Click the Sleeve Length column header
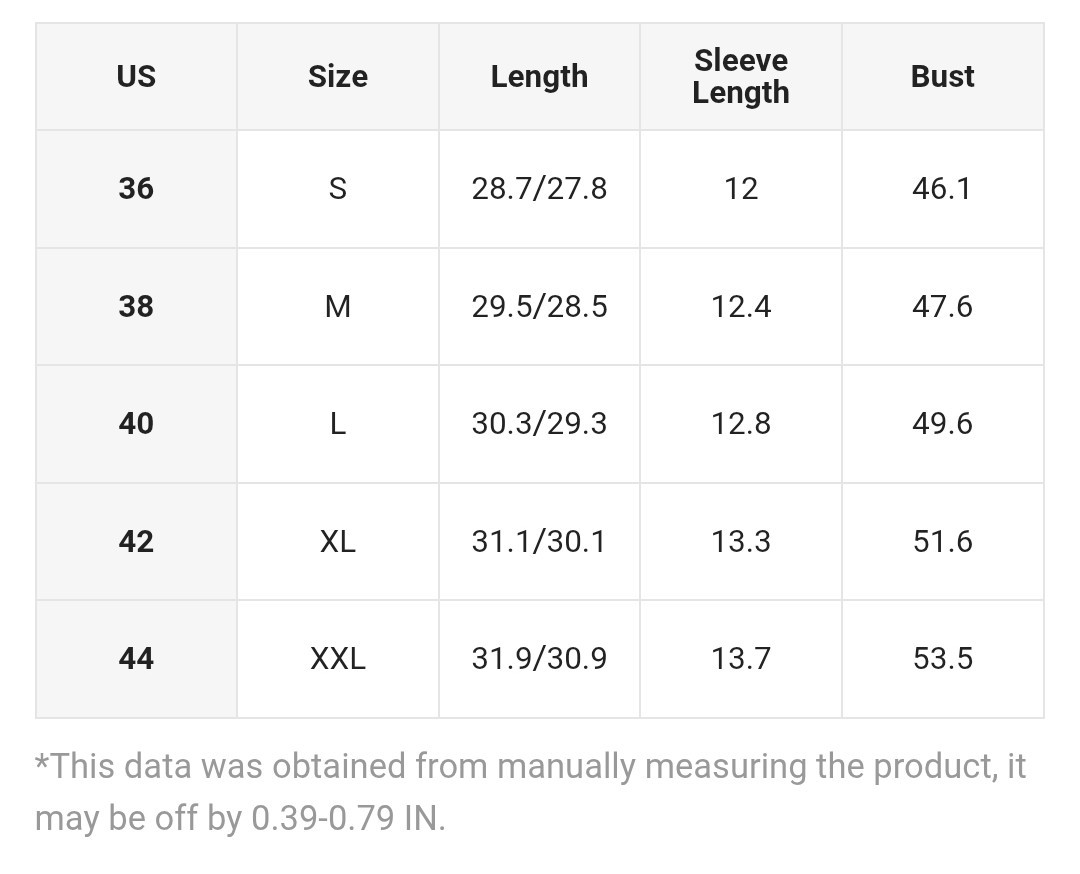This screenshot has width=1080, height=874. coord(741,77)
